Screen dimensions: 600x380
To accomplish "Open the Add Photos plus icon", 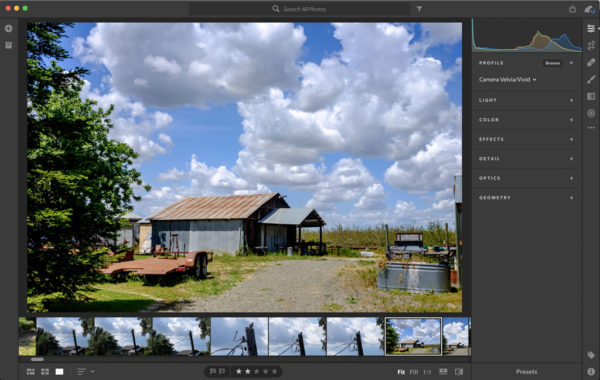I will tap(8, 28).
